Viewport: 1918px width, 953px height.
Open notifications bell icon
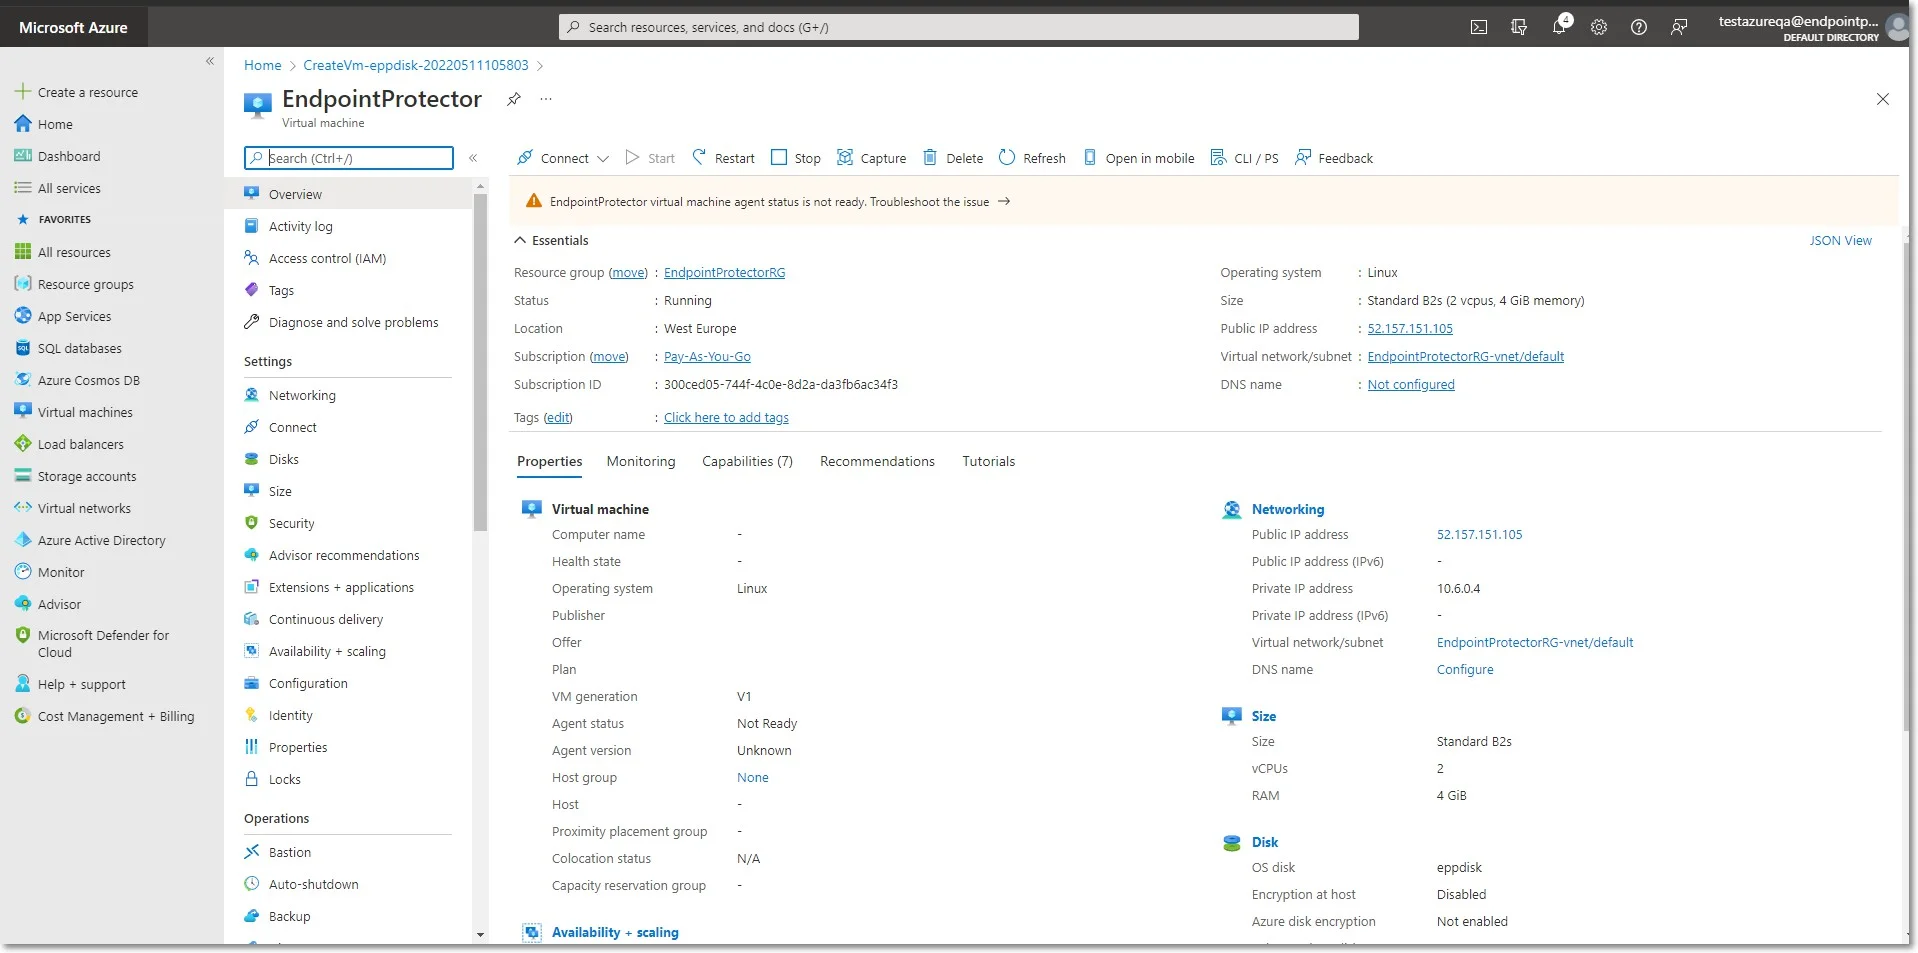coord(1559,27)
